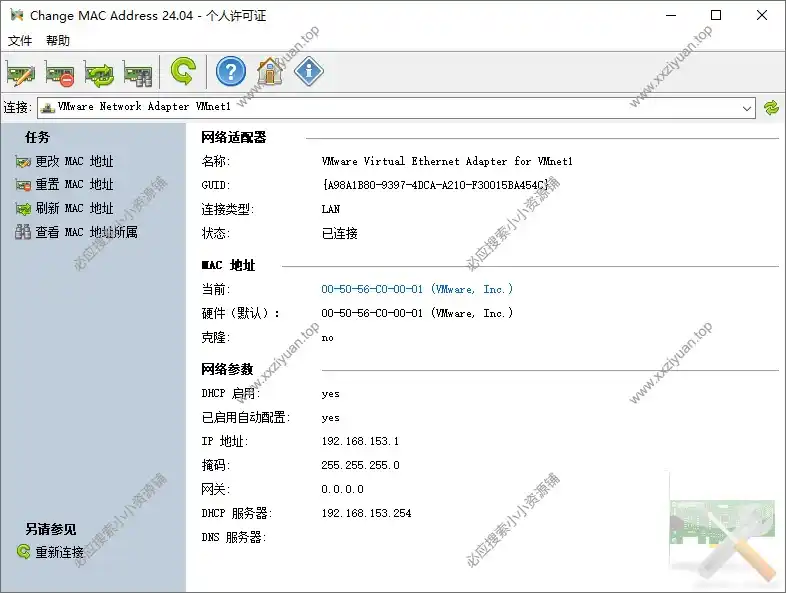Screen dimensions: 786x593
Task: Click the 更改 MAC 地址 task link
Action: (74, 161)
